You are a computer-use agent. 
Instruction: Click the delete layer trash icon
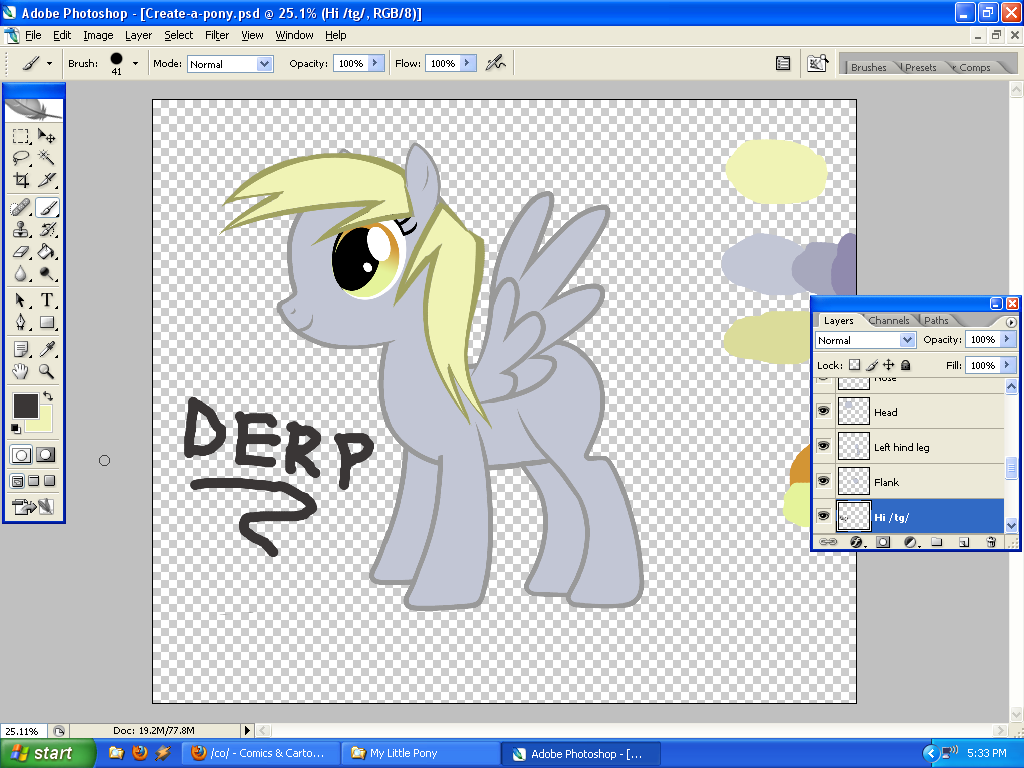pos(991,542)
